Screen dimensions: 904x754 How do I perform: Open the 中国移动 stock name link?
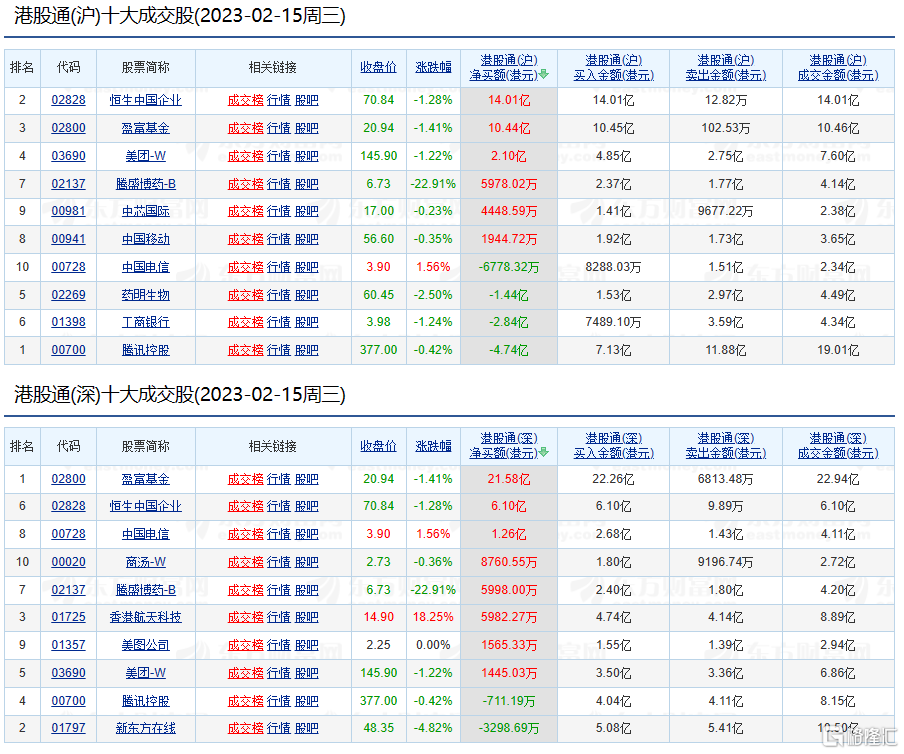145,239
